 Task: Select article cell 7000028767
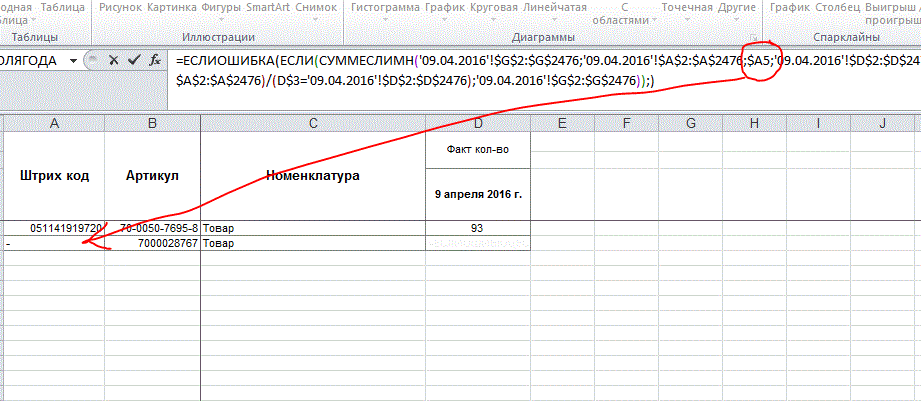(x=152, y=243)
